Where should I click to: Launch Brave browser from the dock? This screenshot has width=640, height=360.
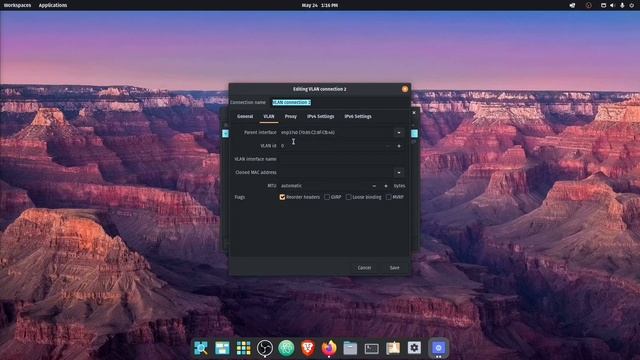click(308, 348)
